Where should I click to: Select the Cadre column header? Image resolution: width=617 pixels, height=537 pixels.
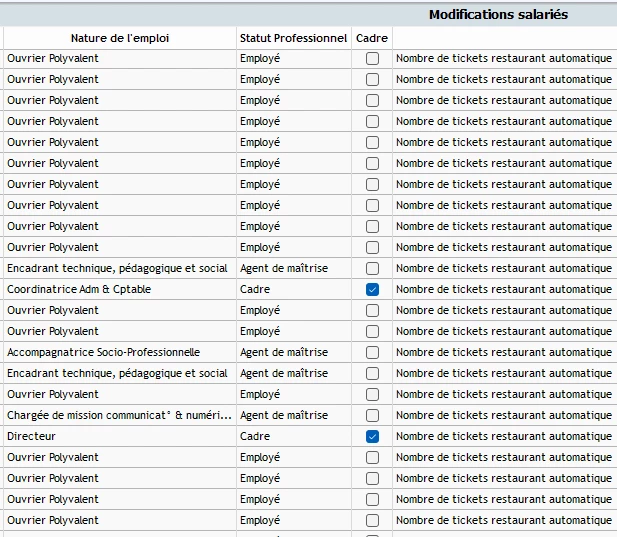(x=372, y=38)
